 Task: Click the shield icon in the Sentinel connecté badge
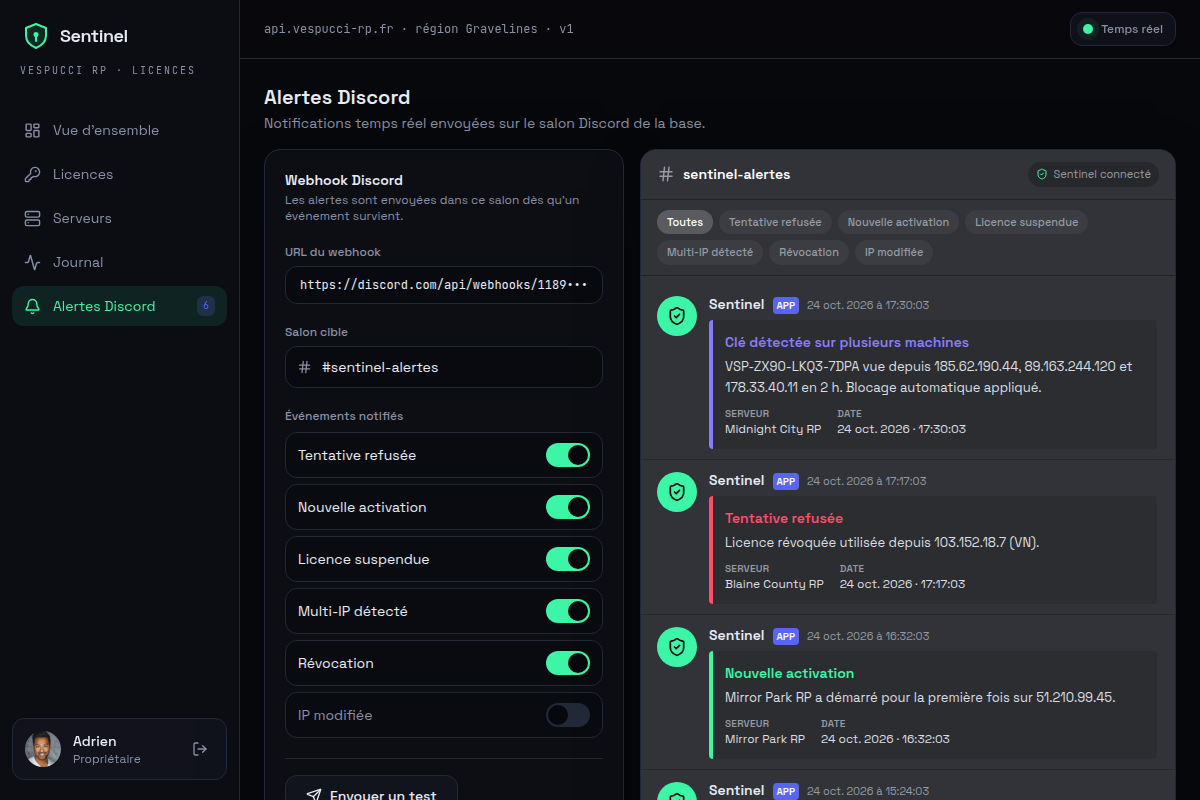click(1042, 174)
